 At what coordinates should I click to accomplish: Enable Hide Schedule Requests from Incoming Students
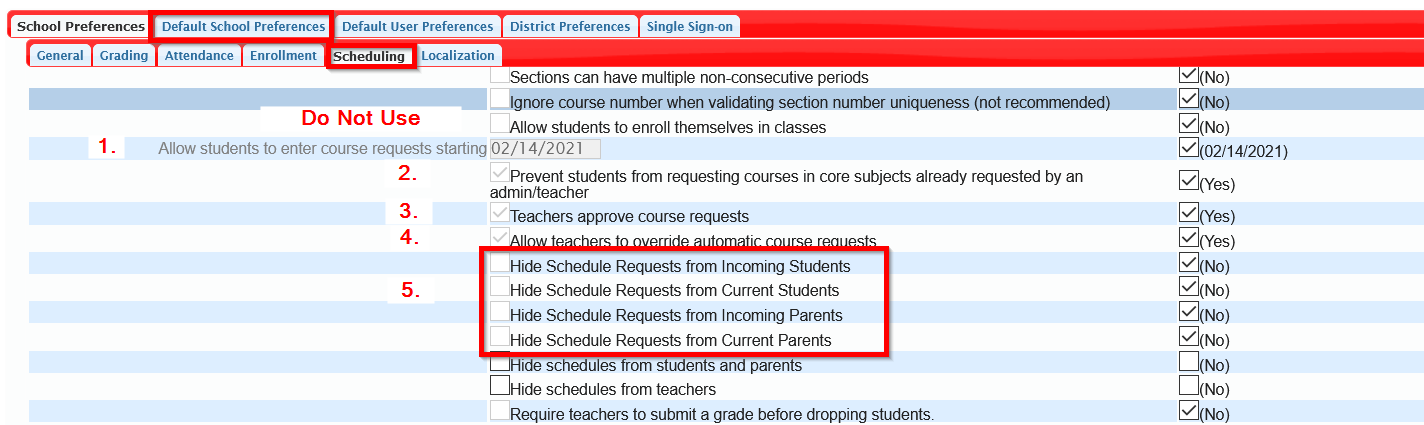tap(499, 263)
